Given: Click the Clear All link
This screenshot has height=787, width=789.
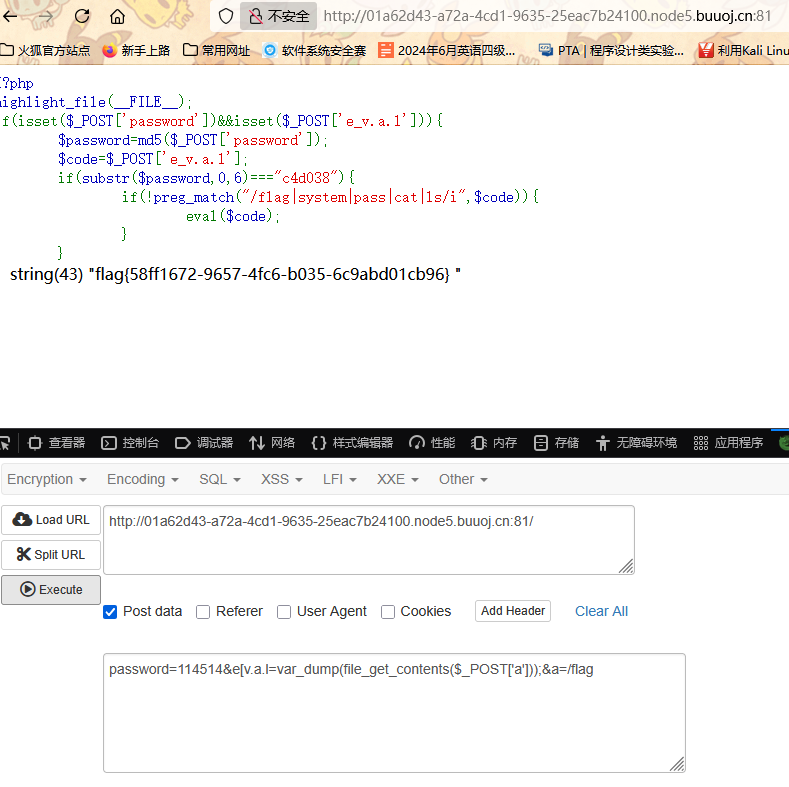Looking at the screenshot, I should [x=601, y=611].
